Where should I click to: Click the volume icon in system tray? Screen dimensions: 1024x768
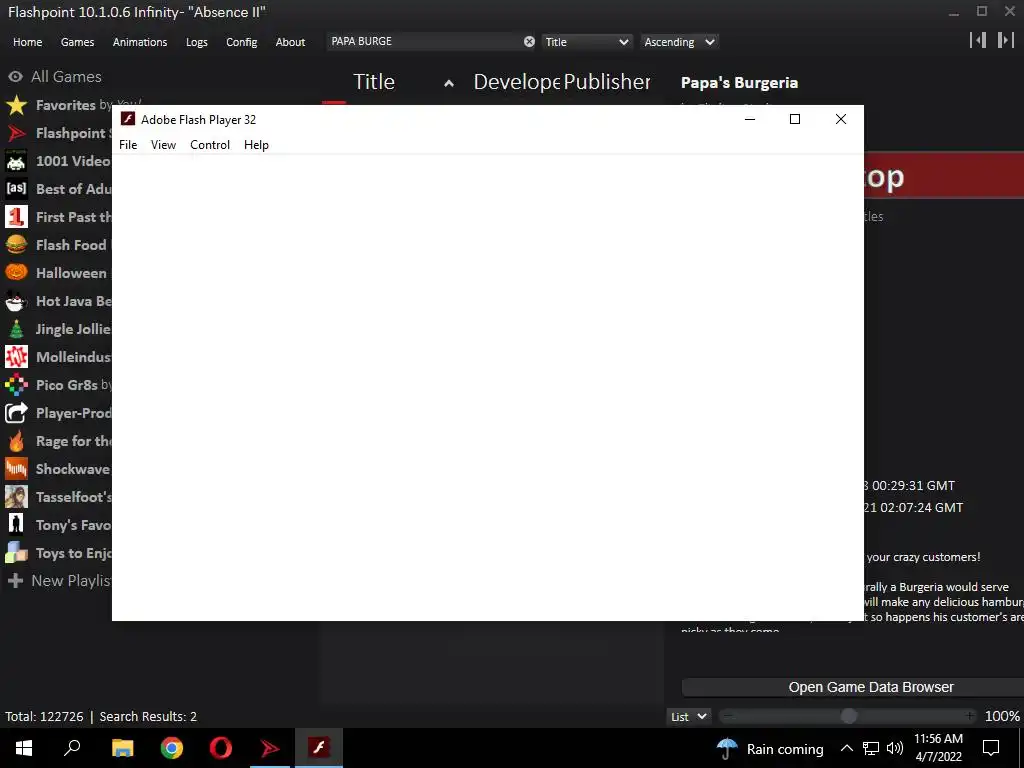coord(895,748)
